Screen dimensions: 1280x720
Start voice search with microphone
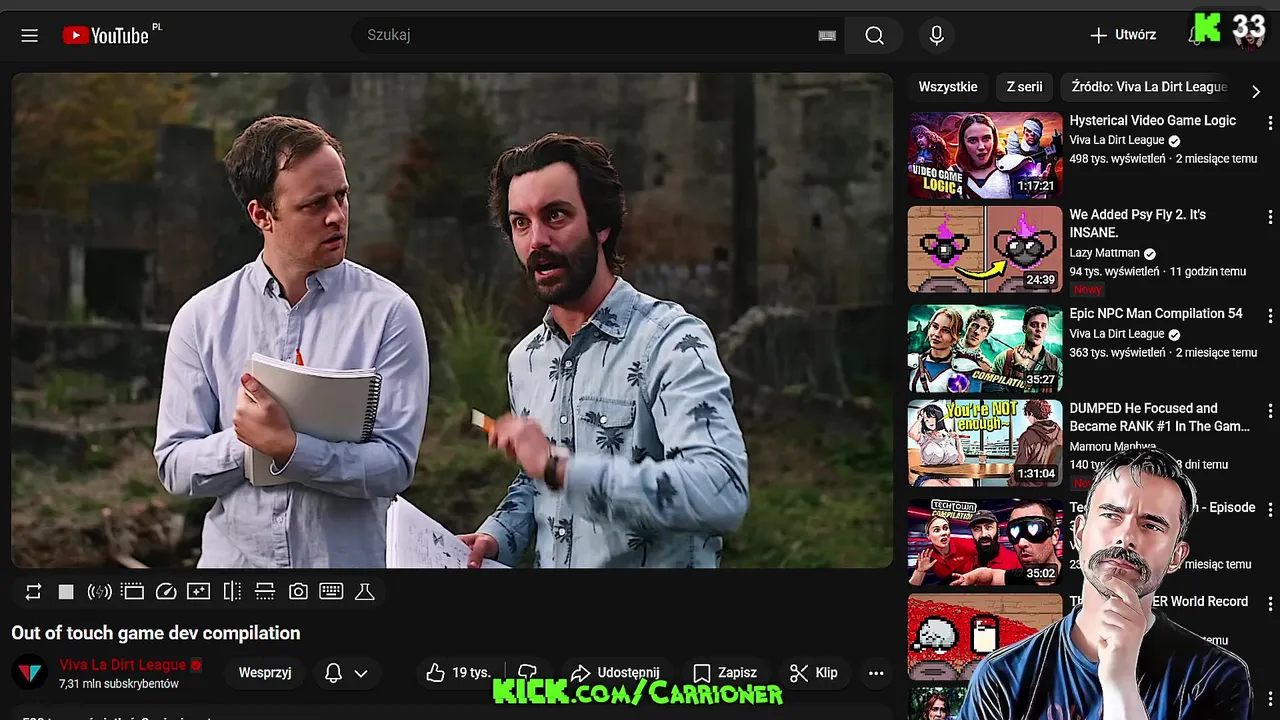(x=936, y=35)
